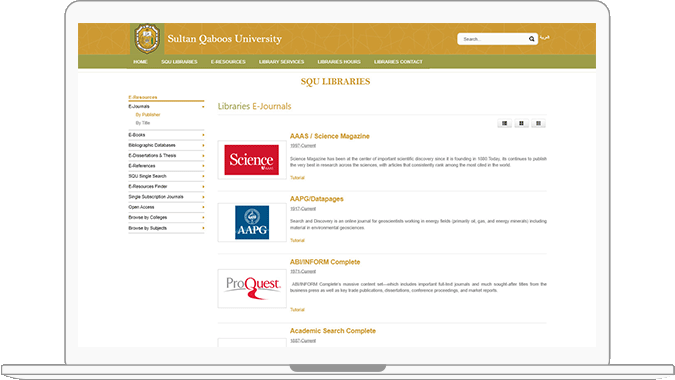
Task: Open the ProQuest logo thumbnail
Action: 252,289
